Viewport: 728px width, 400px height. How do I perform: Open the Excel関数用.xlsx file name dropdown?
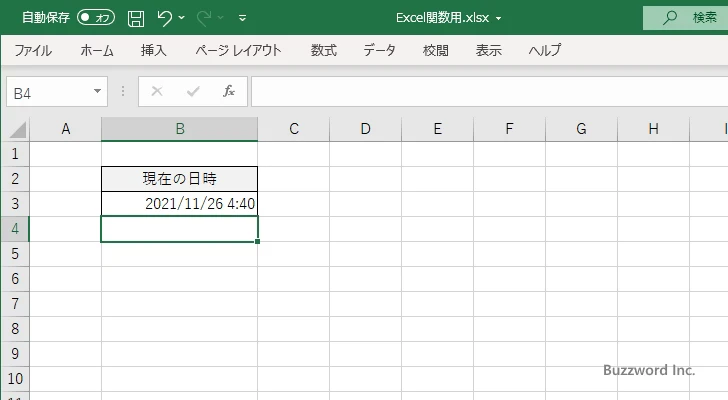point(498,19)
